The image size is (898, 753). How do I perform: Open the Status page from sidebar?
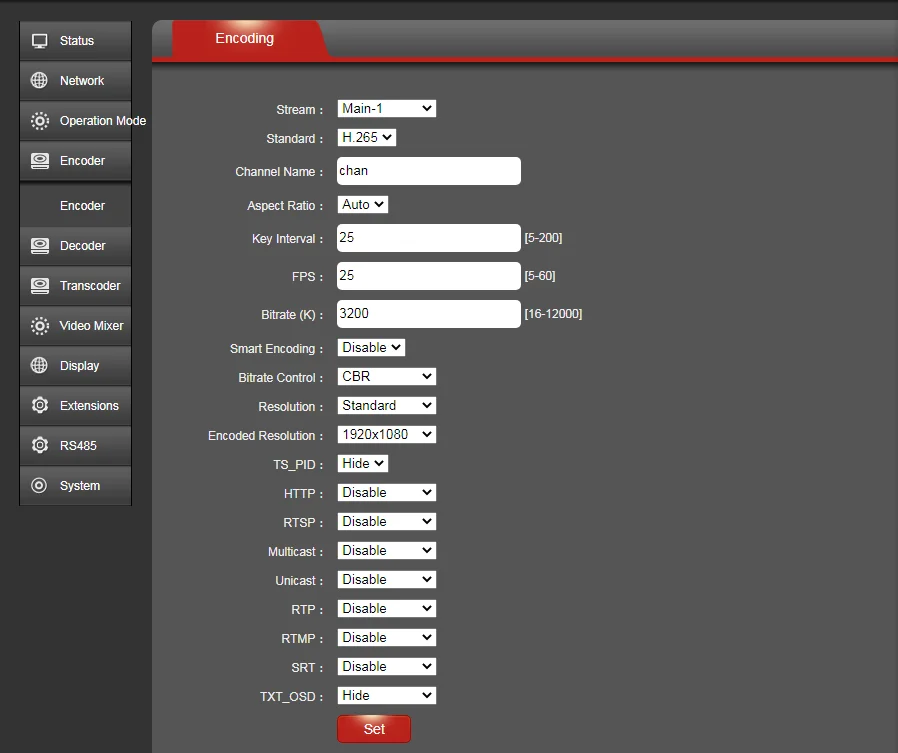coord(75,40)
